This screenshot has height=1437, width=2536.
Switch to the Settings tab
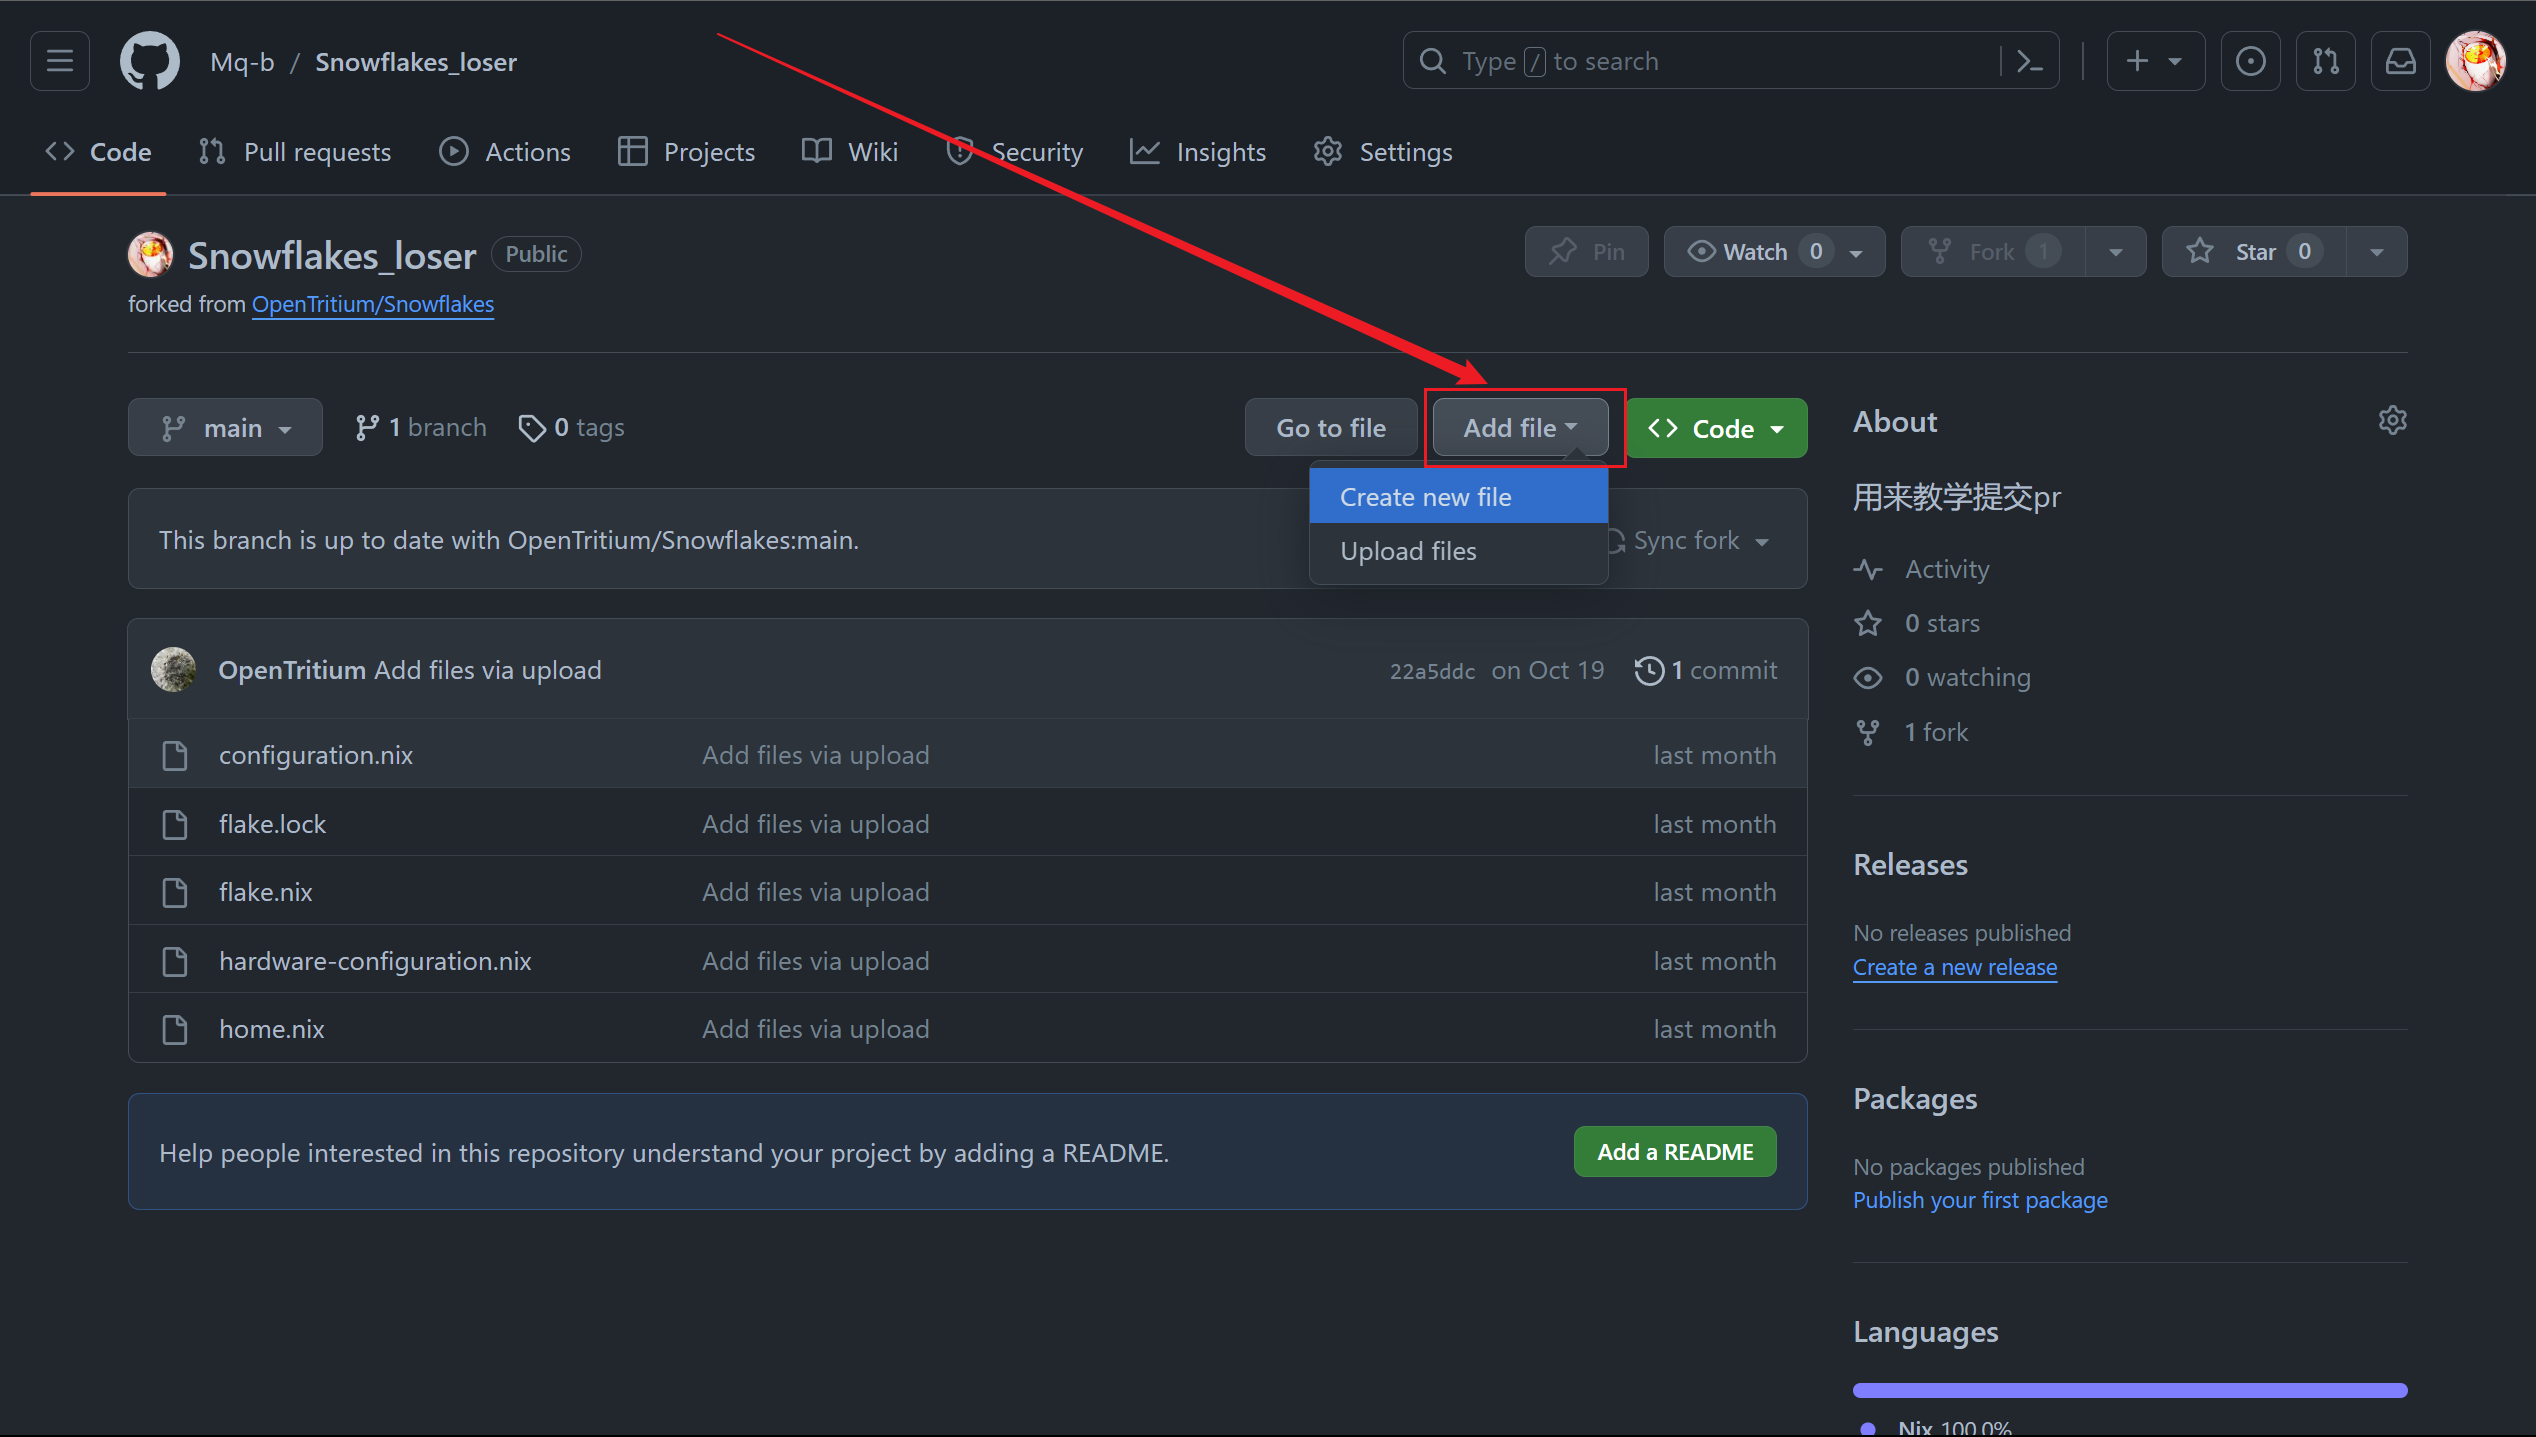[x=1383, y=152]
